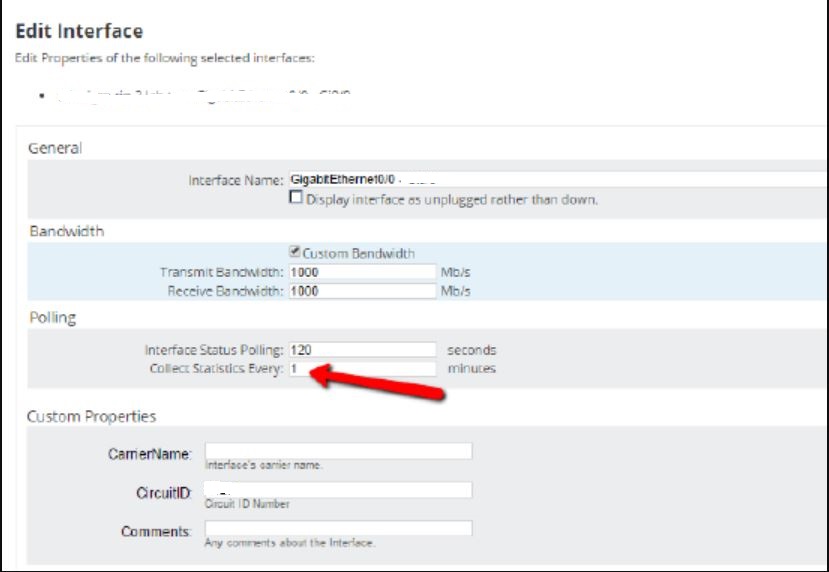Screen dimensions: 829x572
Task: Click the Custom Properties section header
Action: coord(91,417)
